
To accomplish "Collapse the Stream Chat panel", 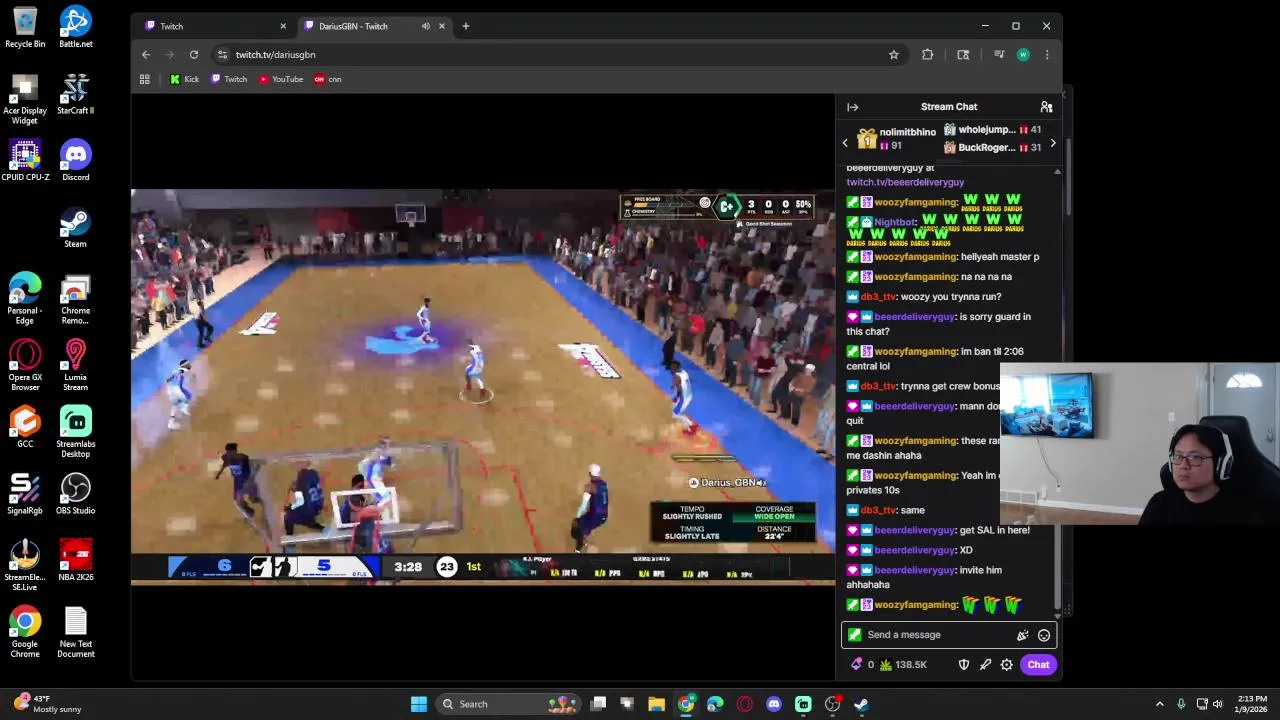I will (x=852, y=107).
